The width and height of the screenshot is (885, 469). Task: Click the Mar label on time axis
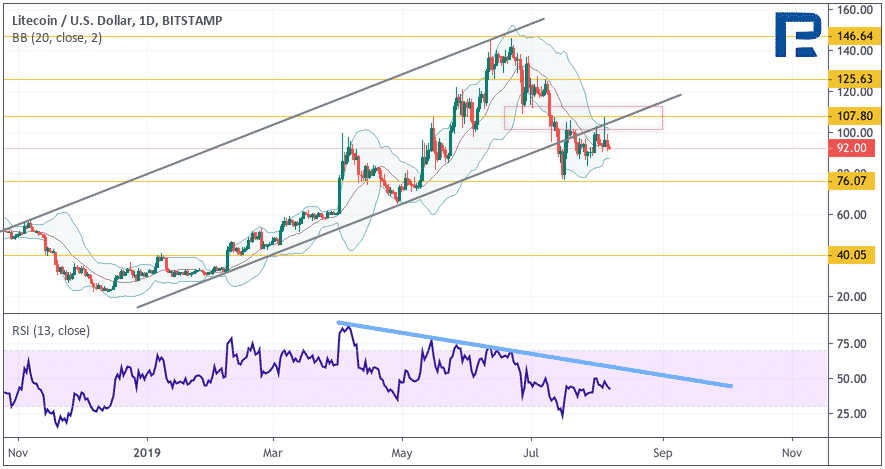point(273,453)
